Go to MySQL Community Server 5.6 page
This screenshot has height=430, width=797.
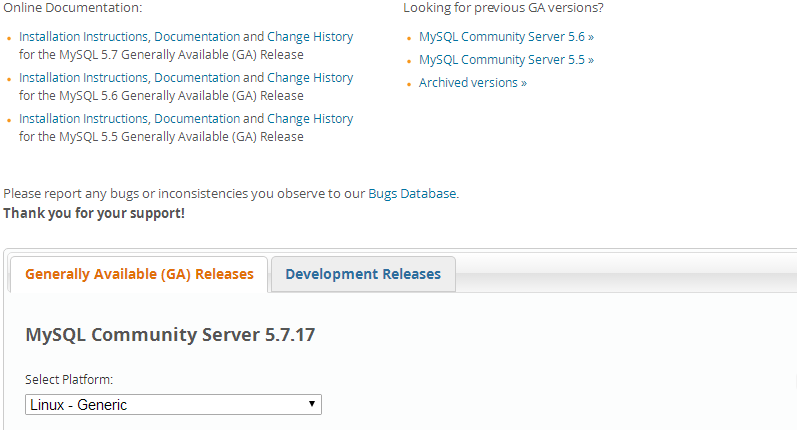click(506, 37)
